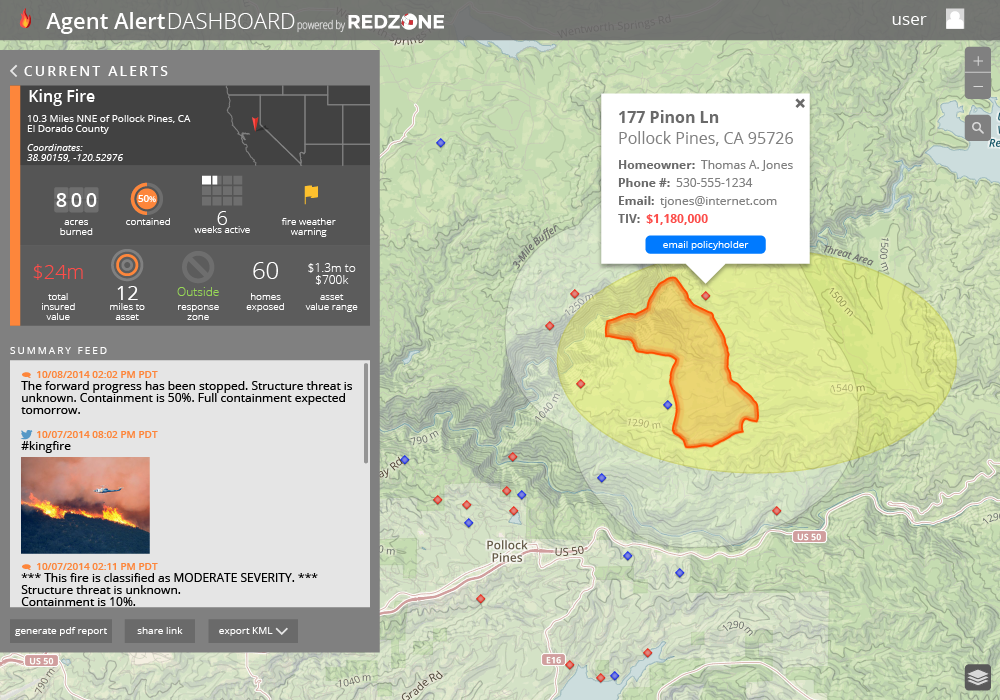Click the coordinates 38.90159, -120.52976
This screenshot has width=1000, height=700.
(75, 157)
